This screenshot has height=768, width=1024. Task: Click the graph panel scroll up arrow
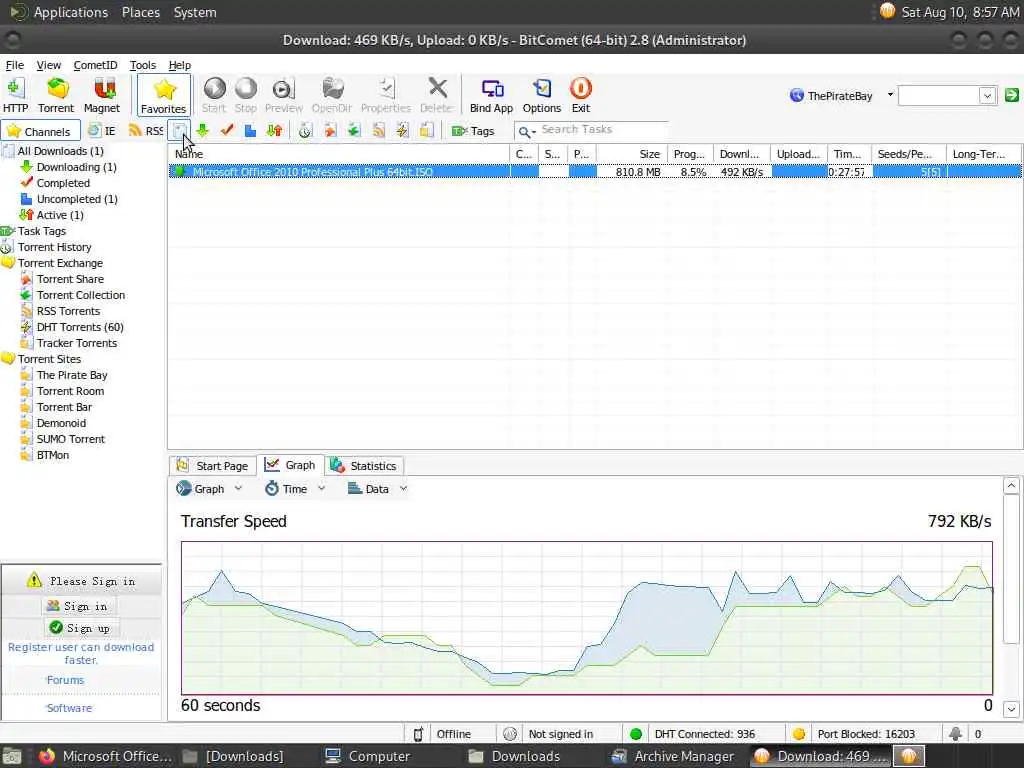coord(1011,485)
